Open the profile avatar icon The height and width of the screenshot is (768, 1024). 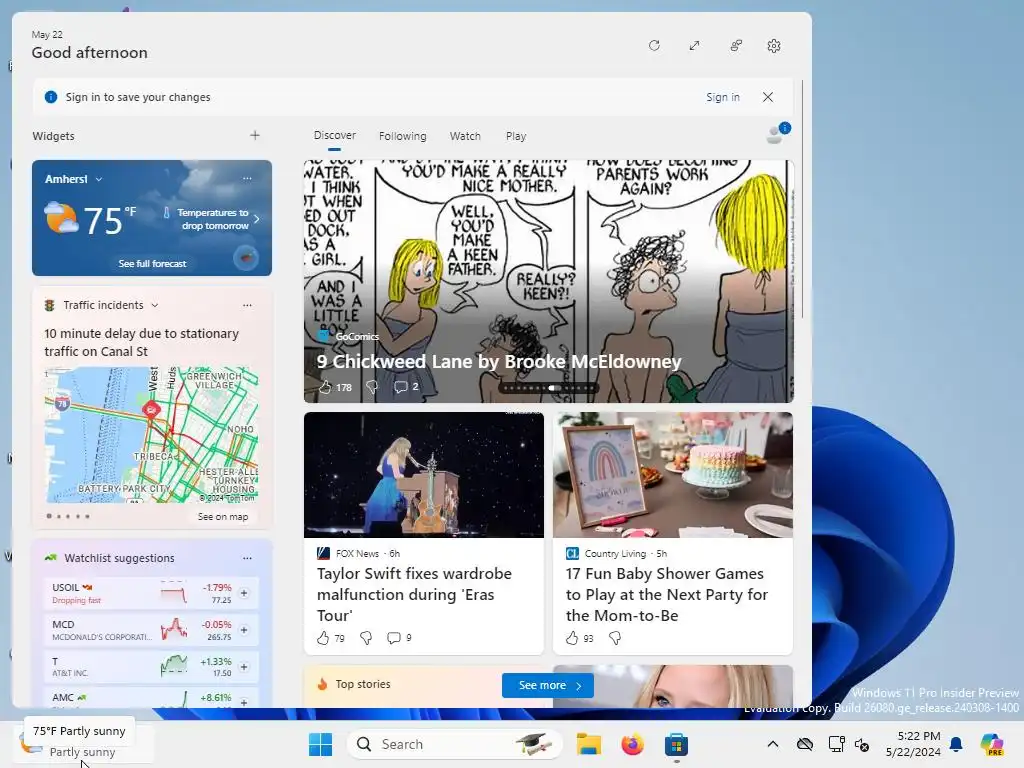click(x=776, y=134)
